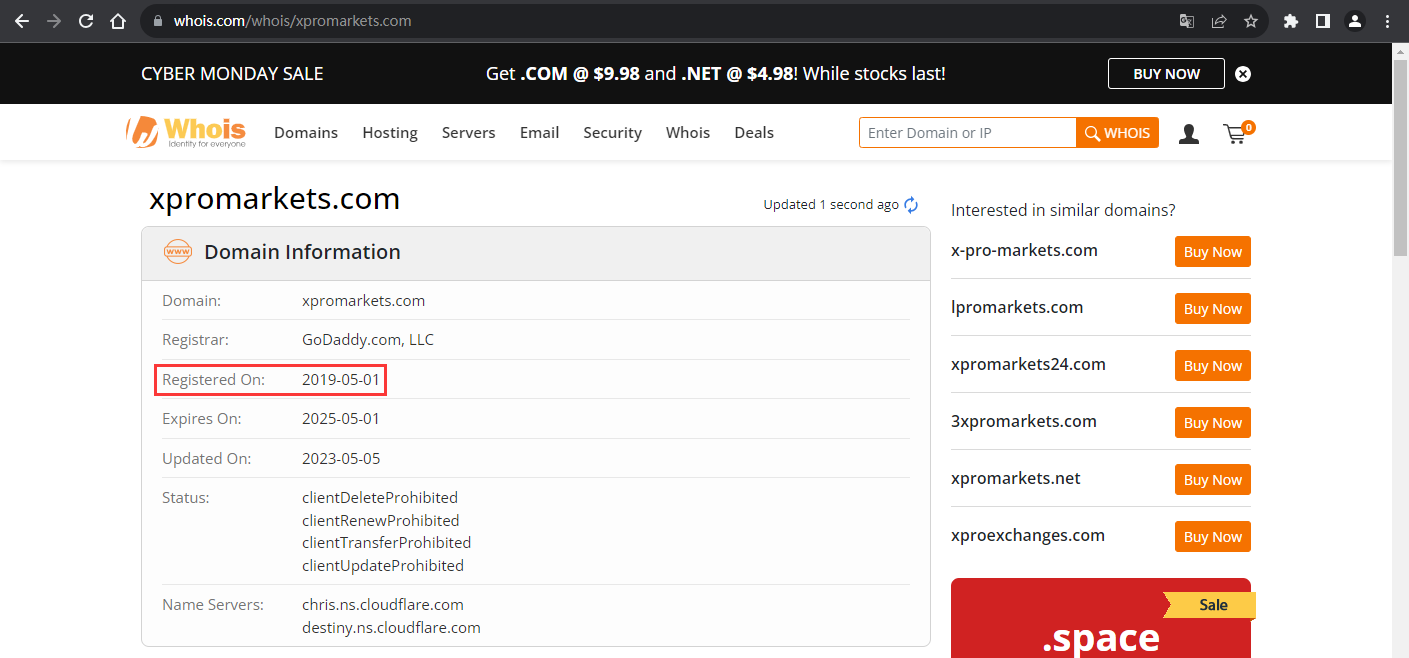The image size is (1409, 658).
Task: Open the browser home page icon
Action: (118, 21)
